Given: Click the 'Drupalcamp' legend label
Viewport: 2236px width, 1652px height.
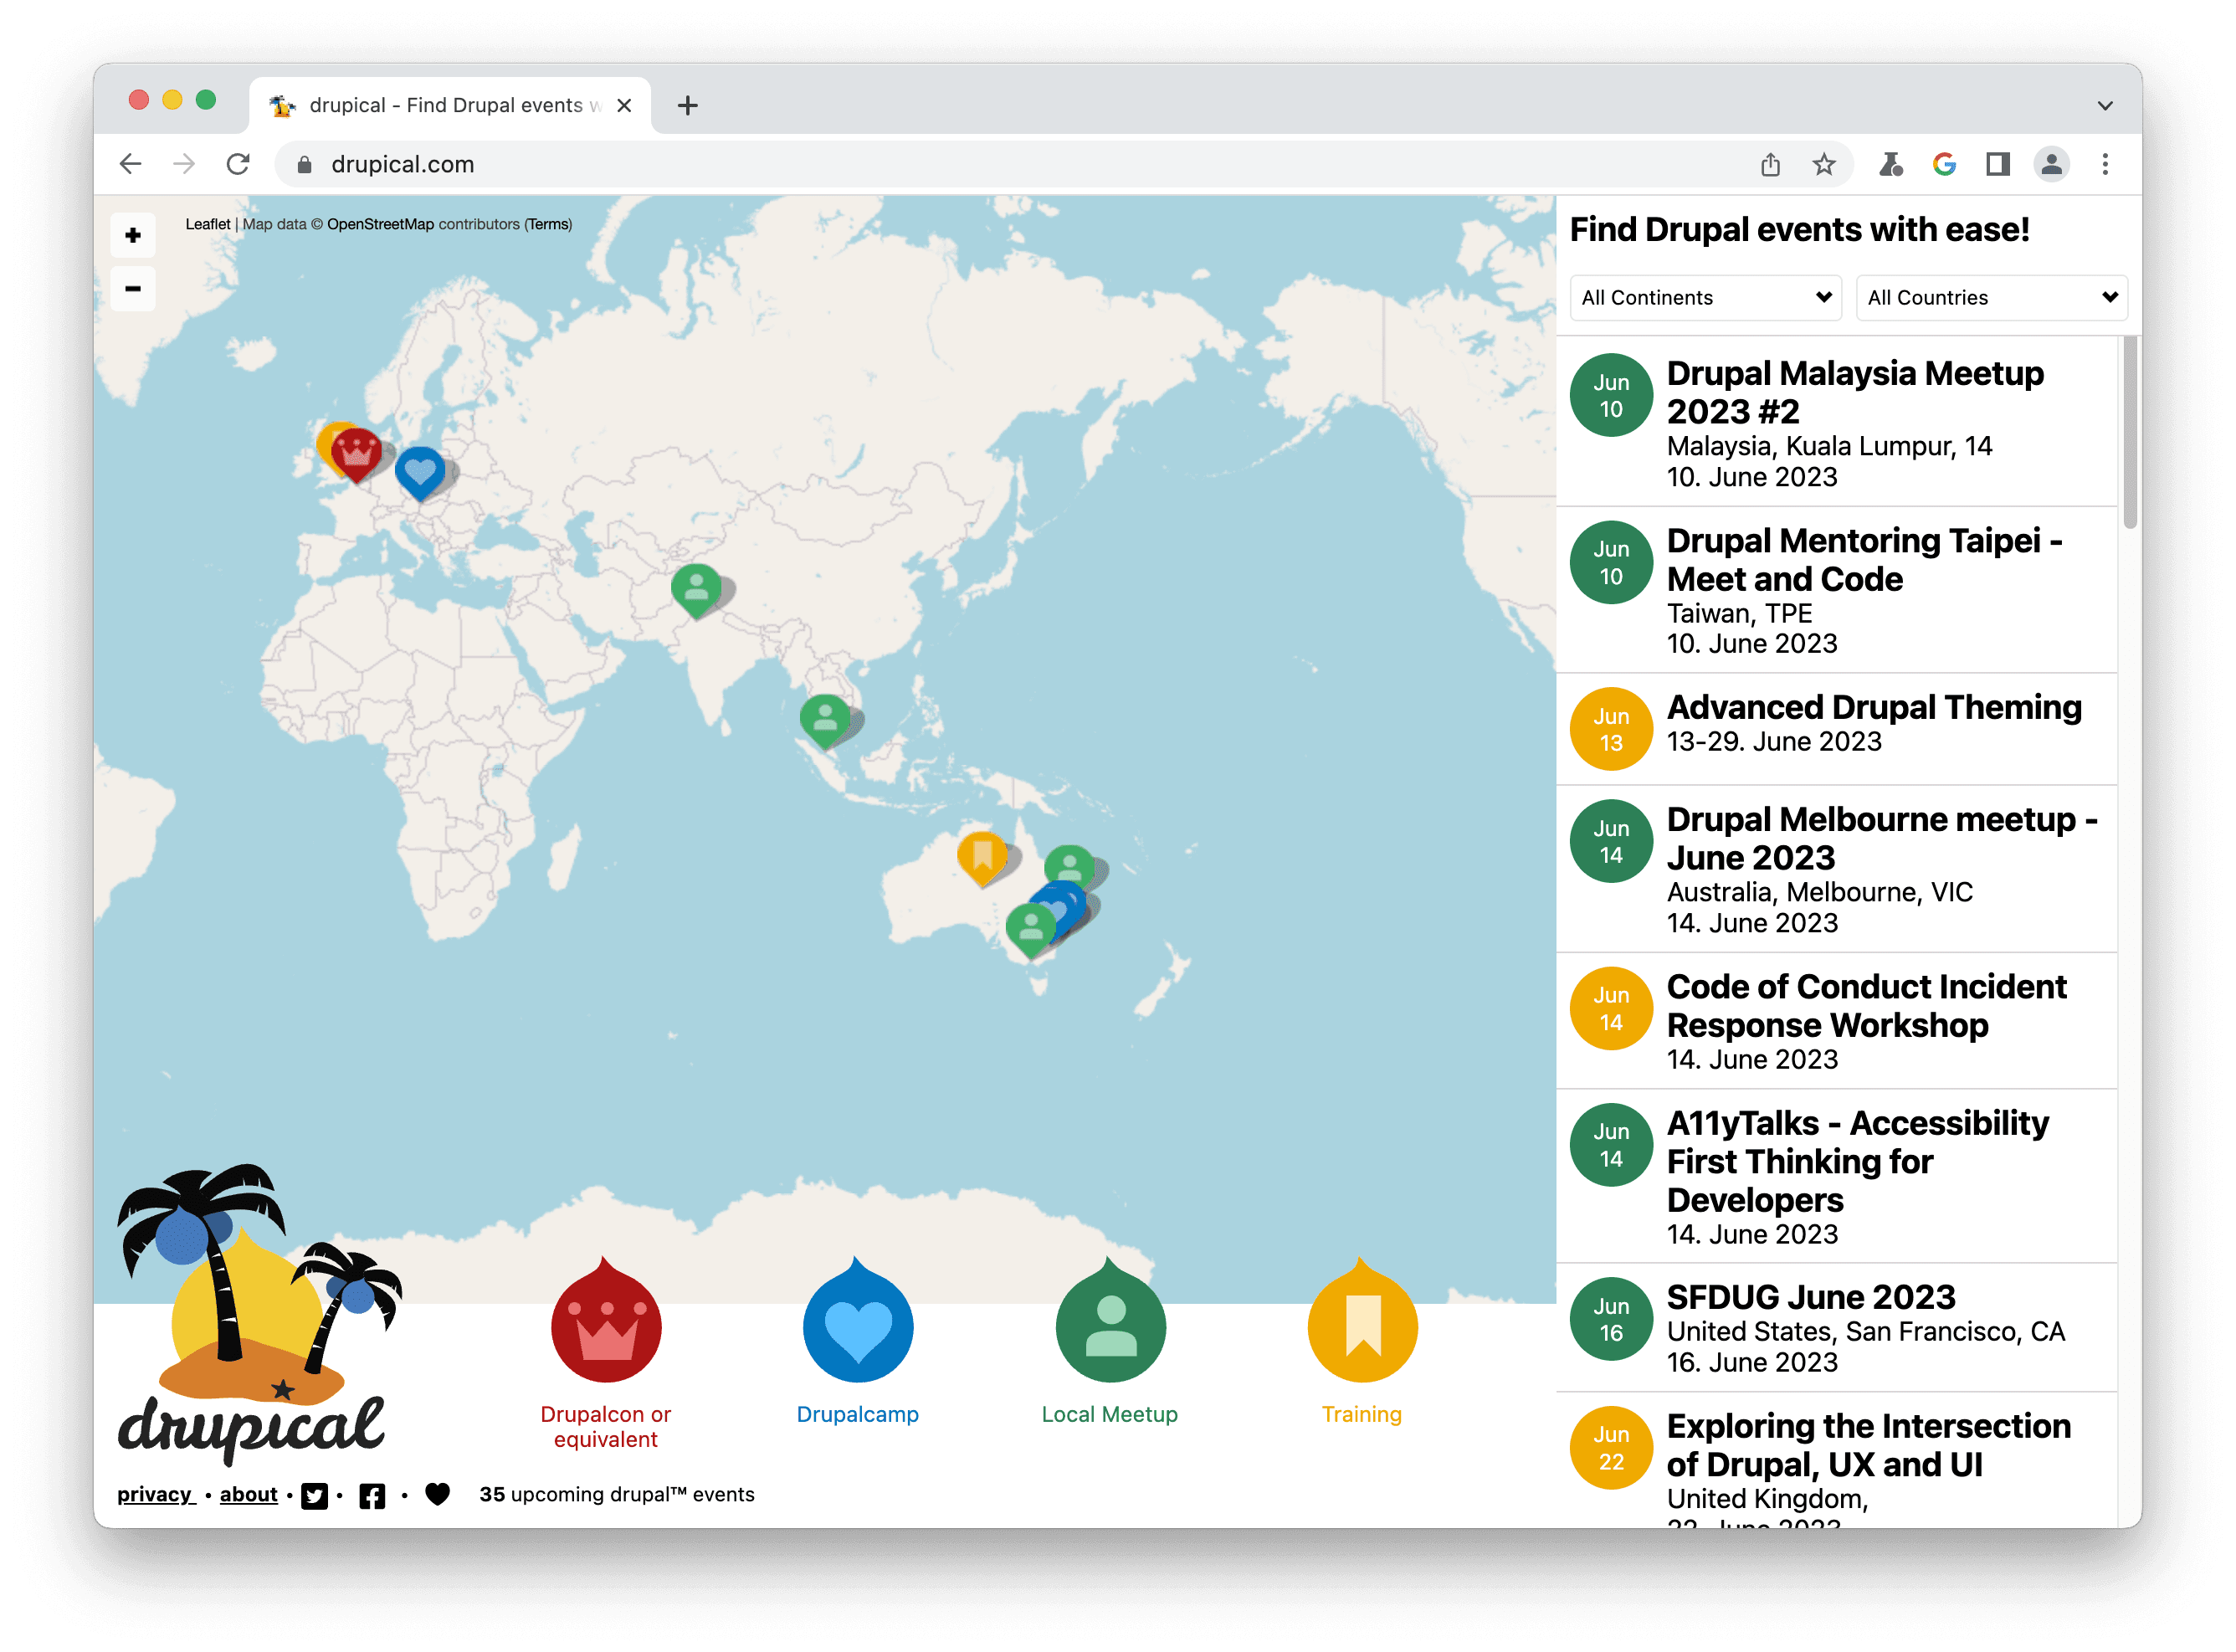Looking at the screenshot, I should 858,1415.
